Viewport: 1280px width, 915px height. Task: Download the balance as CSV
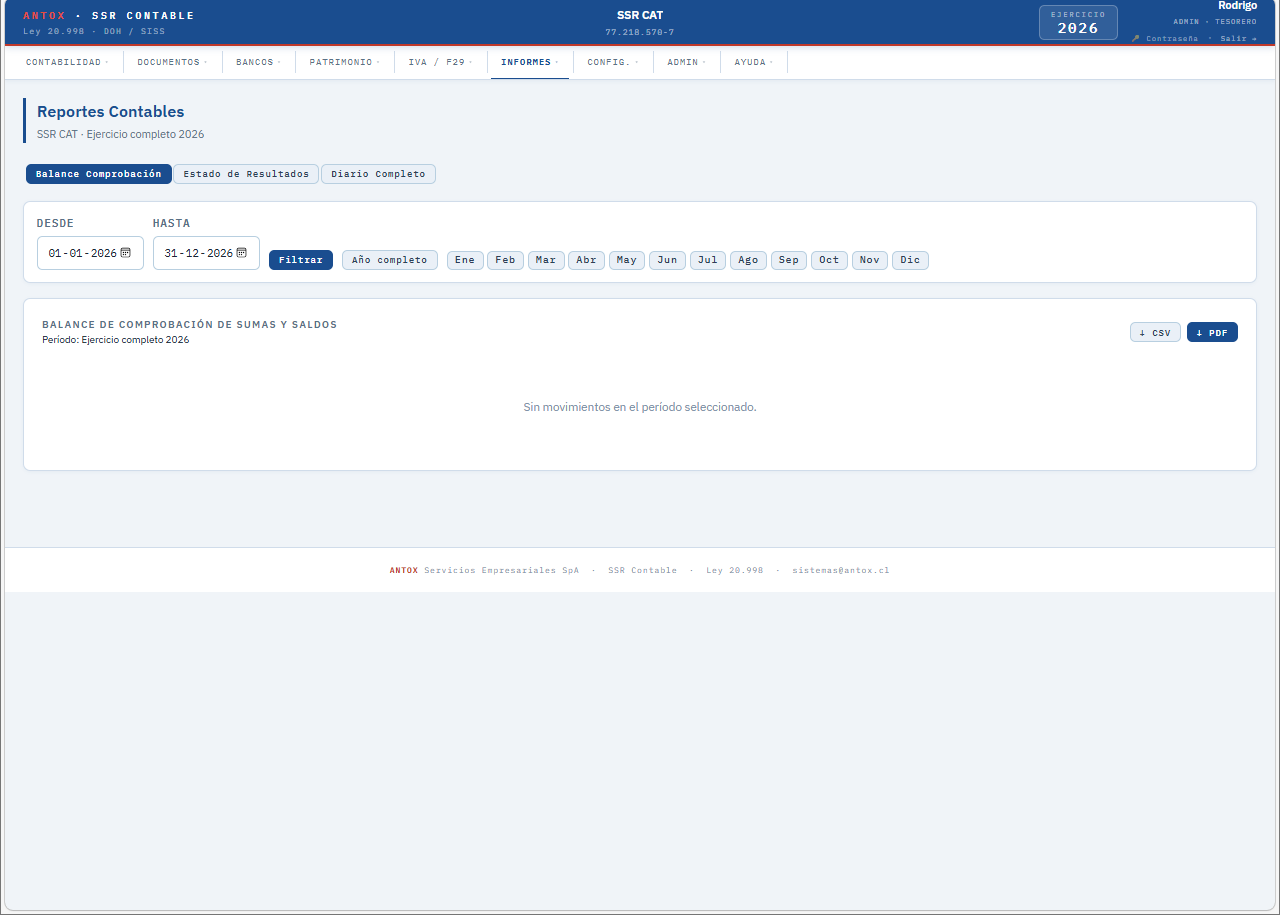[x=1155, y=333]
